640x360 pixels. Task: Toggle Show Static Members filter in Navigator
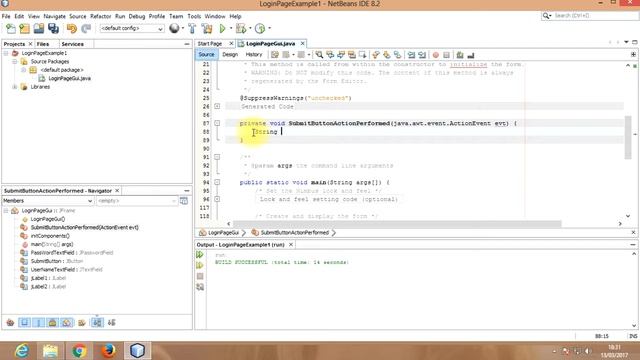tap(38, 323)
